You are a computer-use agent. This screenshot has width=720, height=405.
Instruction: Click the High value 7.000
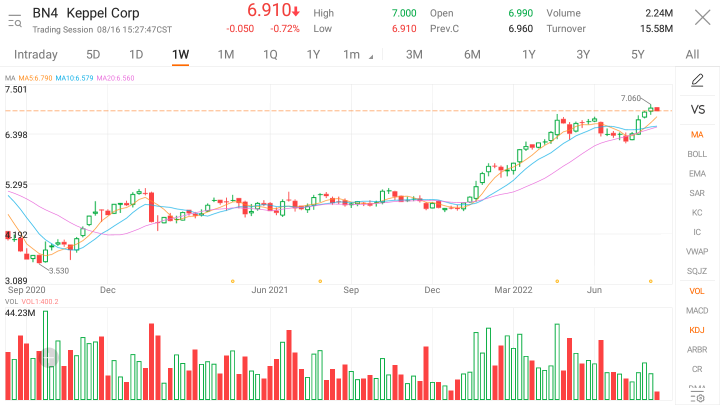click(x=404, y=13)
